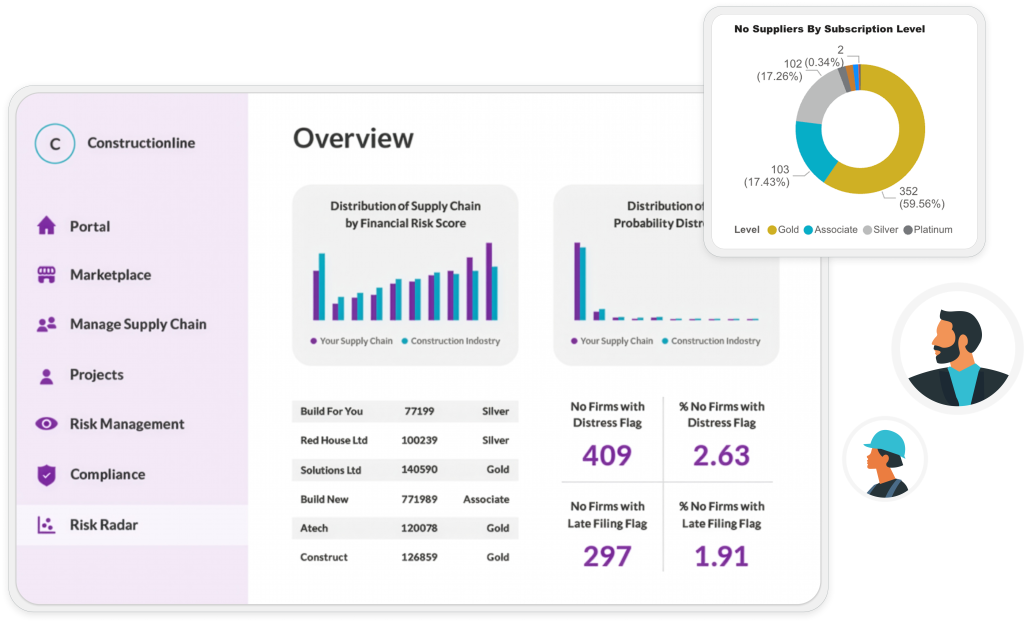Screen dimensions: 1024x623
Task: Click the 409 distress flag count
Action: (x=607, y=456)
